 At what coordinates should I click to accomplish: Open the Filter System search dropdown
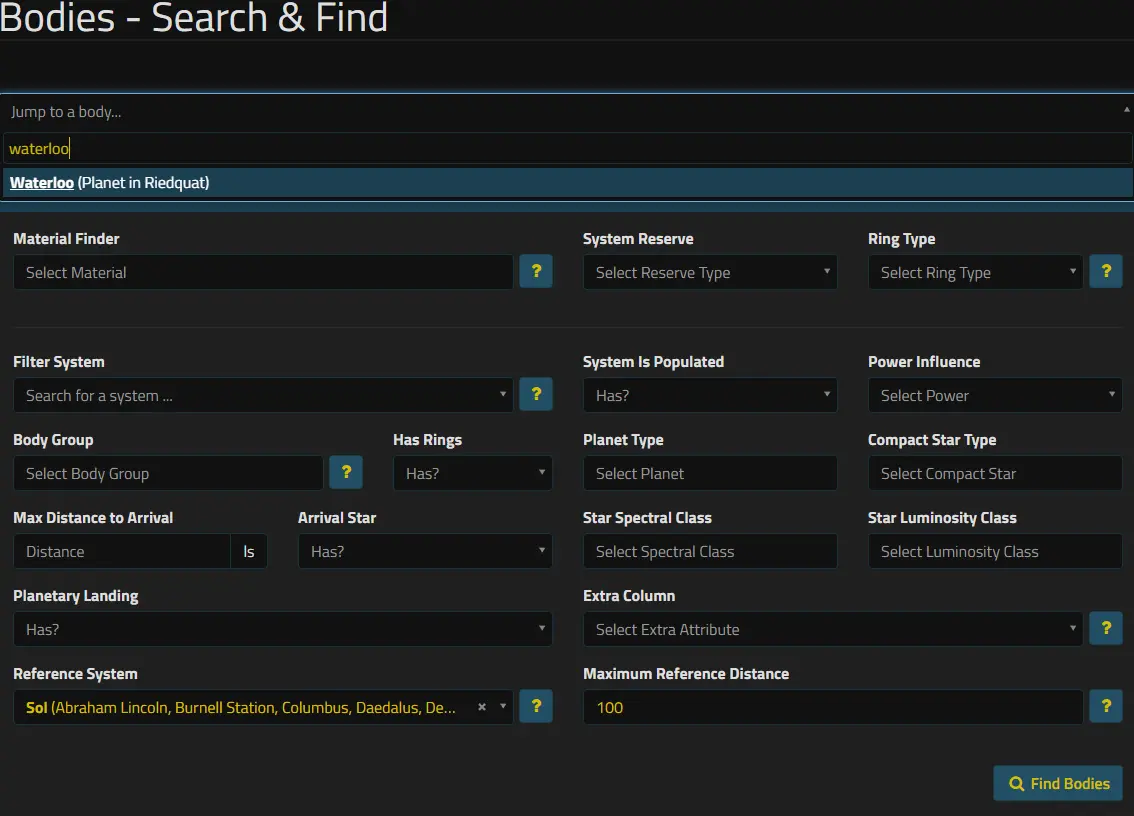[x=263, y=395]
